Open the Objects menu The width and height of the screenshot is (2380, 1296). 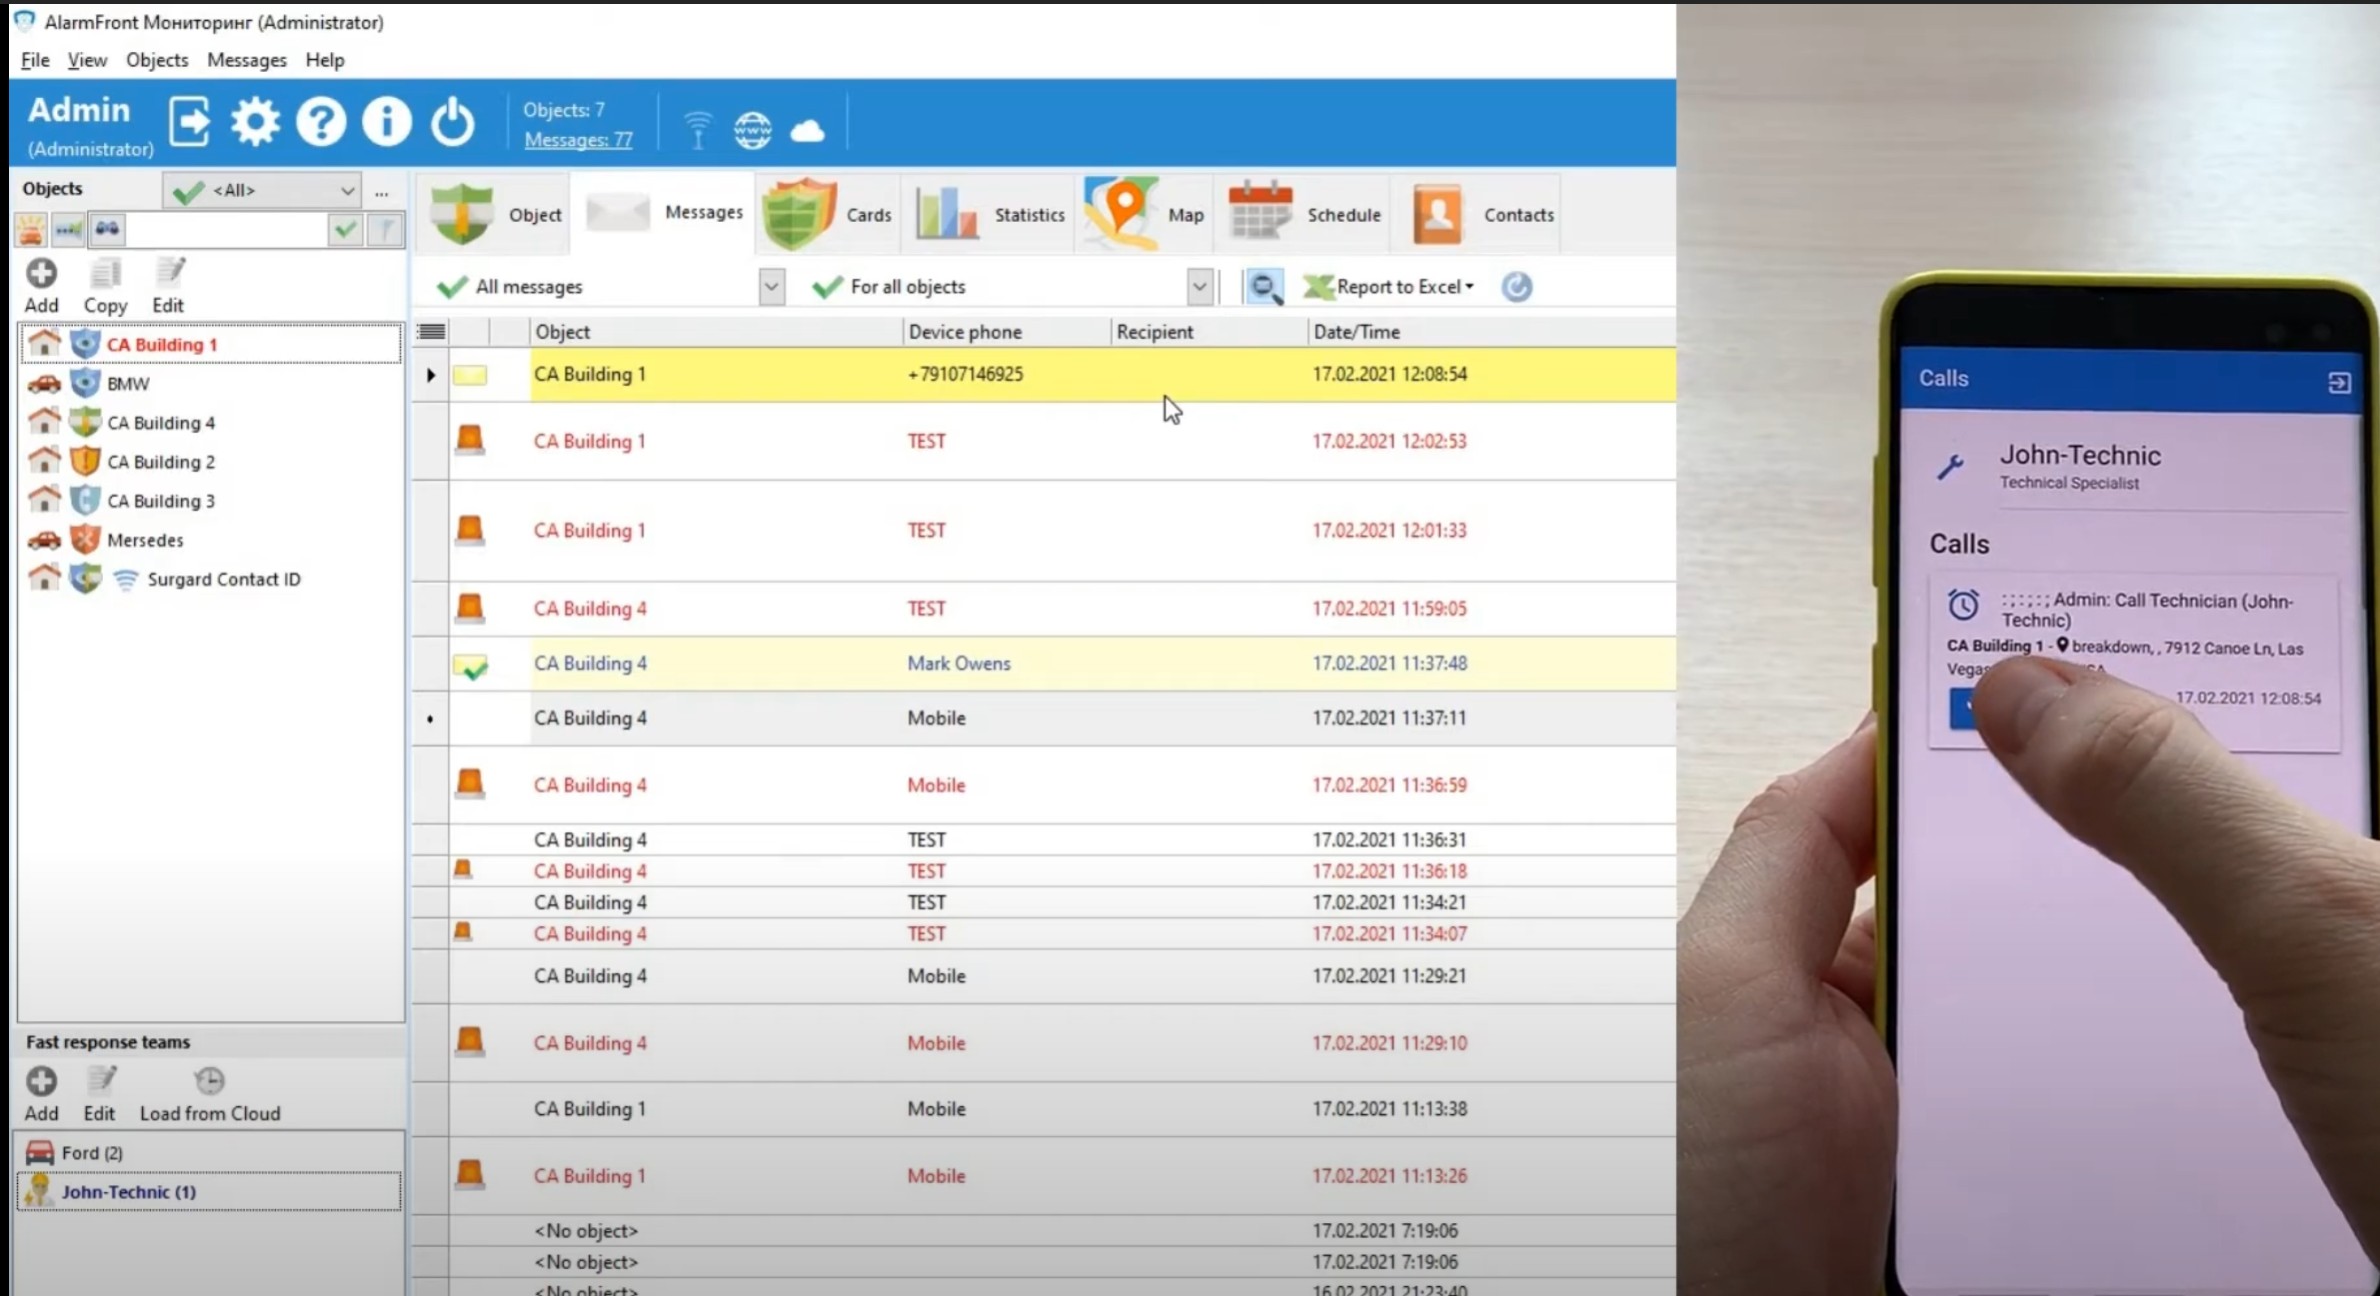point(157,60)
